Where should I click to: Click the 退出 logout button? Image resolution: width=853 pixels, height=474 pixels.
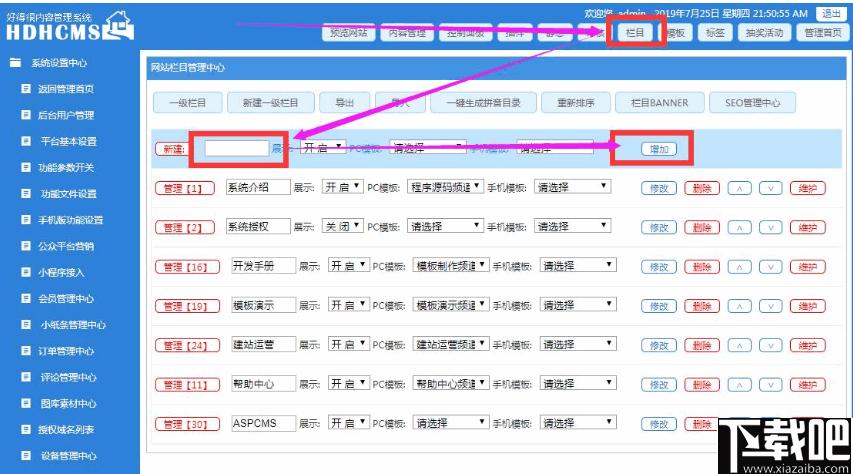click(x=830, y=13)
